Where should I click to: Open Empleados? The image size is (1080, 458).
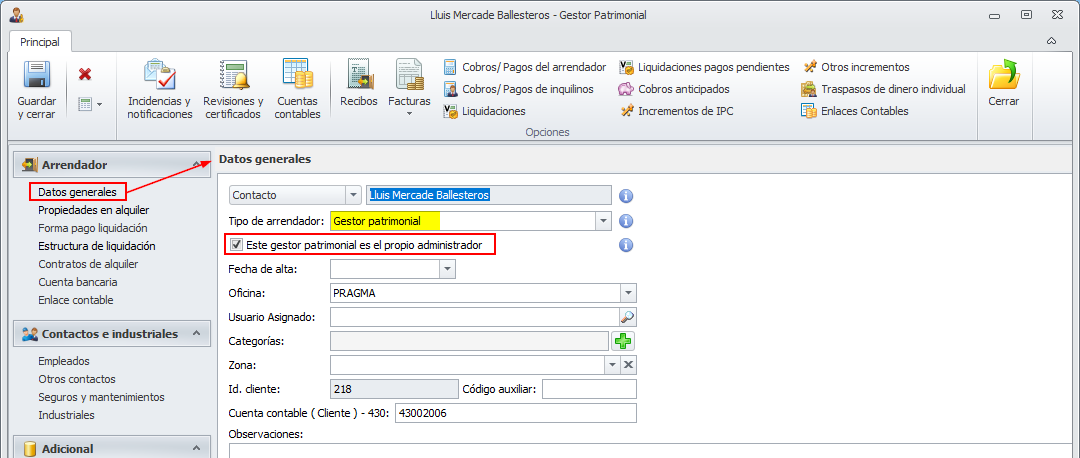tap(64, 361)
